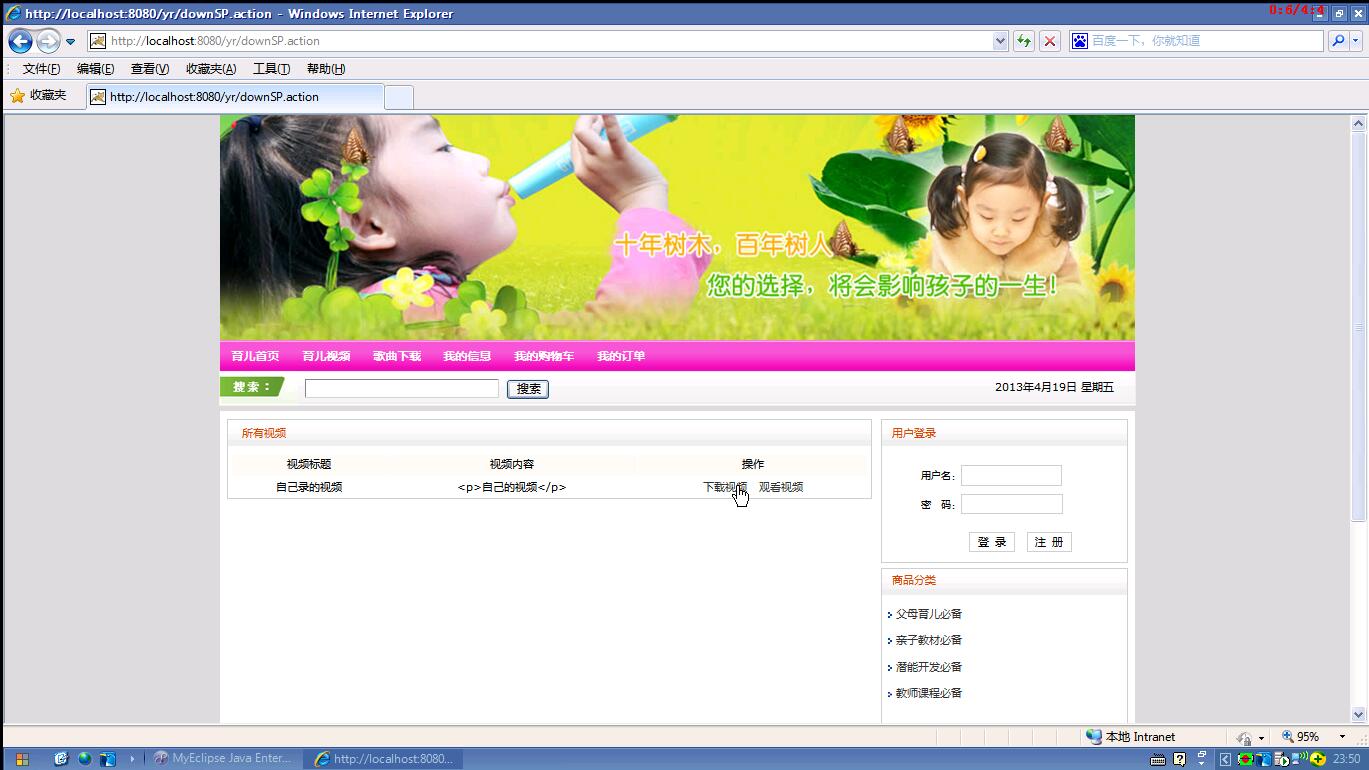Click the third quick launch icon on the taskbar
Viewport: 1369px width, 770px height.
[108, 759]
